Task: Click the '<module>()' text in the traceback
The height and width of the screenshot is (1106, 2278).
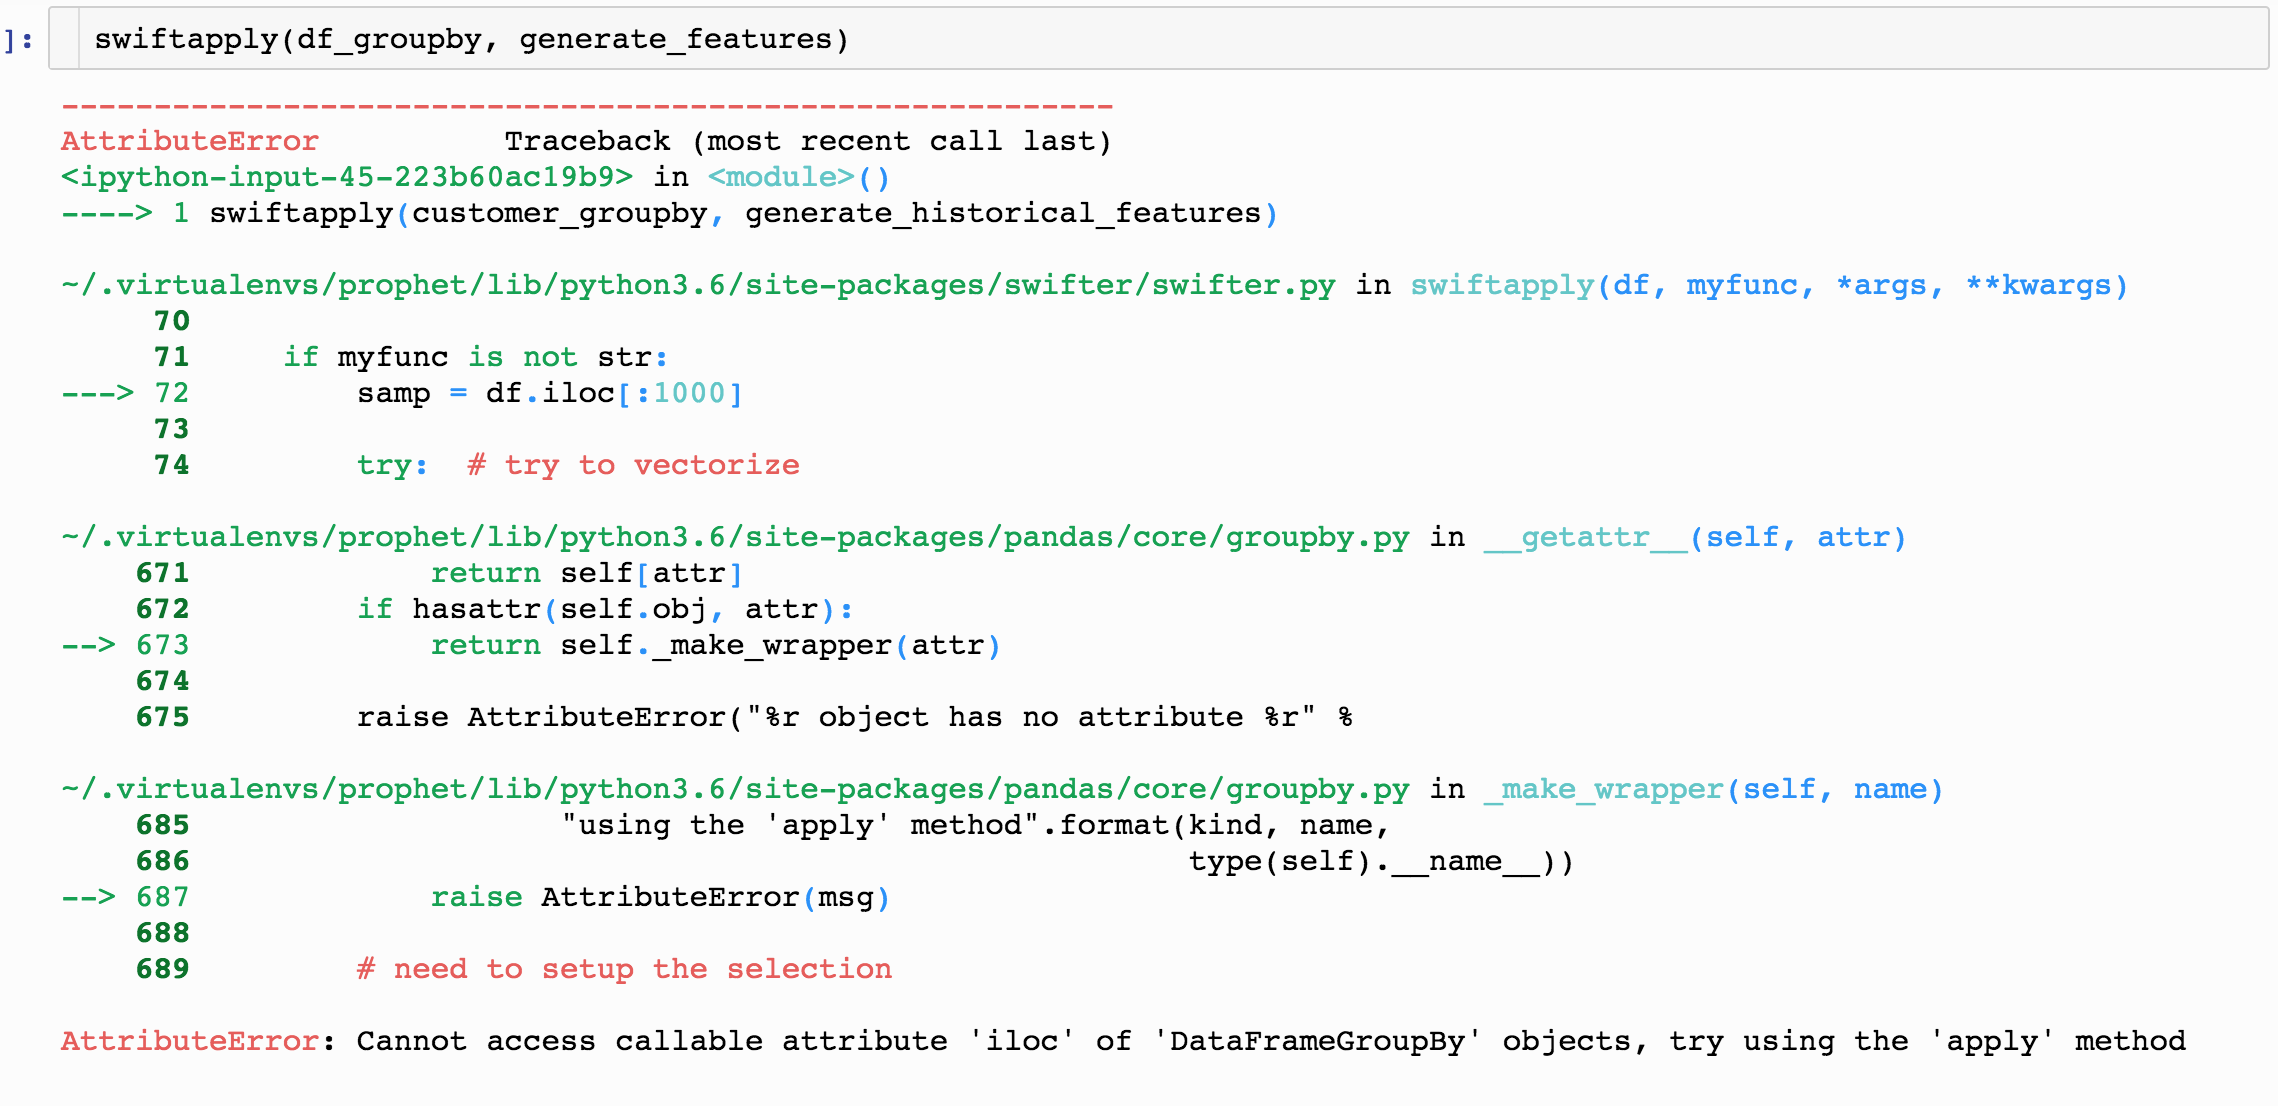Action: (x=798, y=177)
